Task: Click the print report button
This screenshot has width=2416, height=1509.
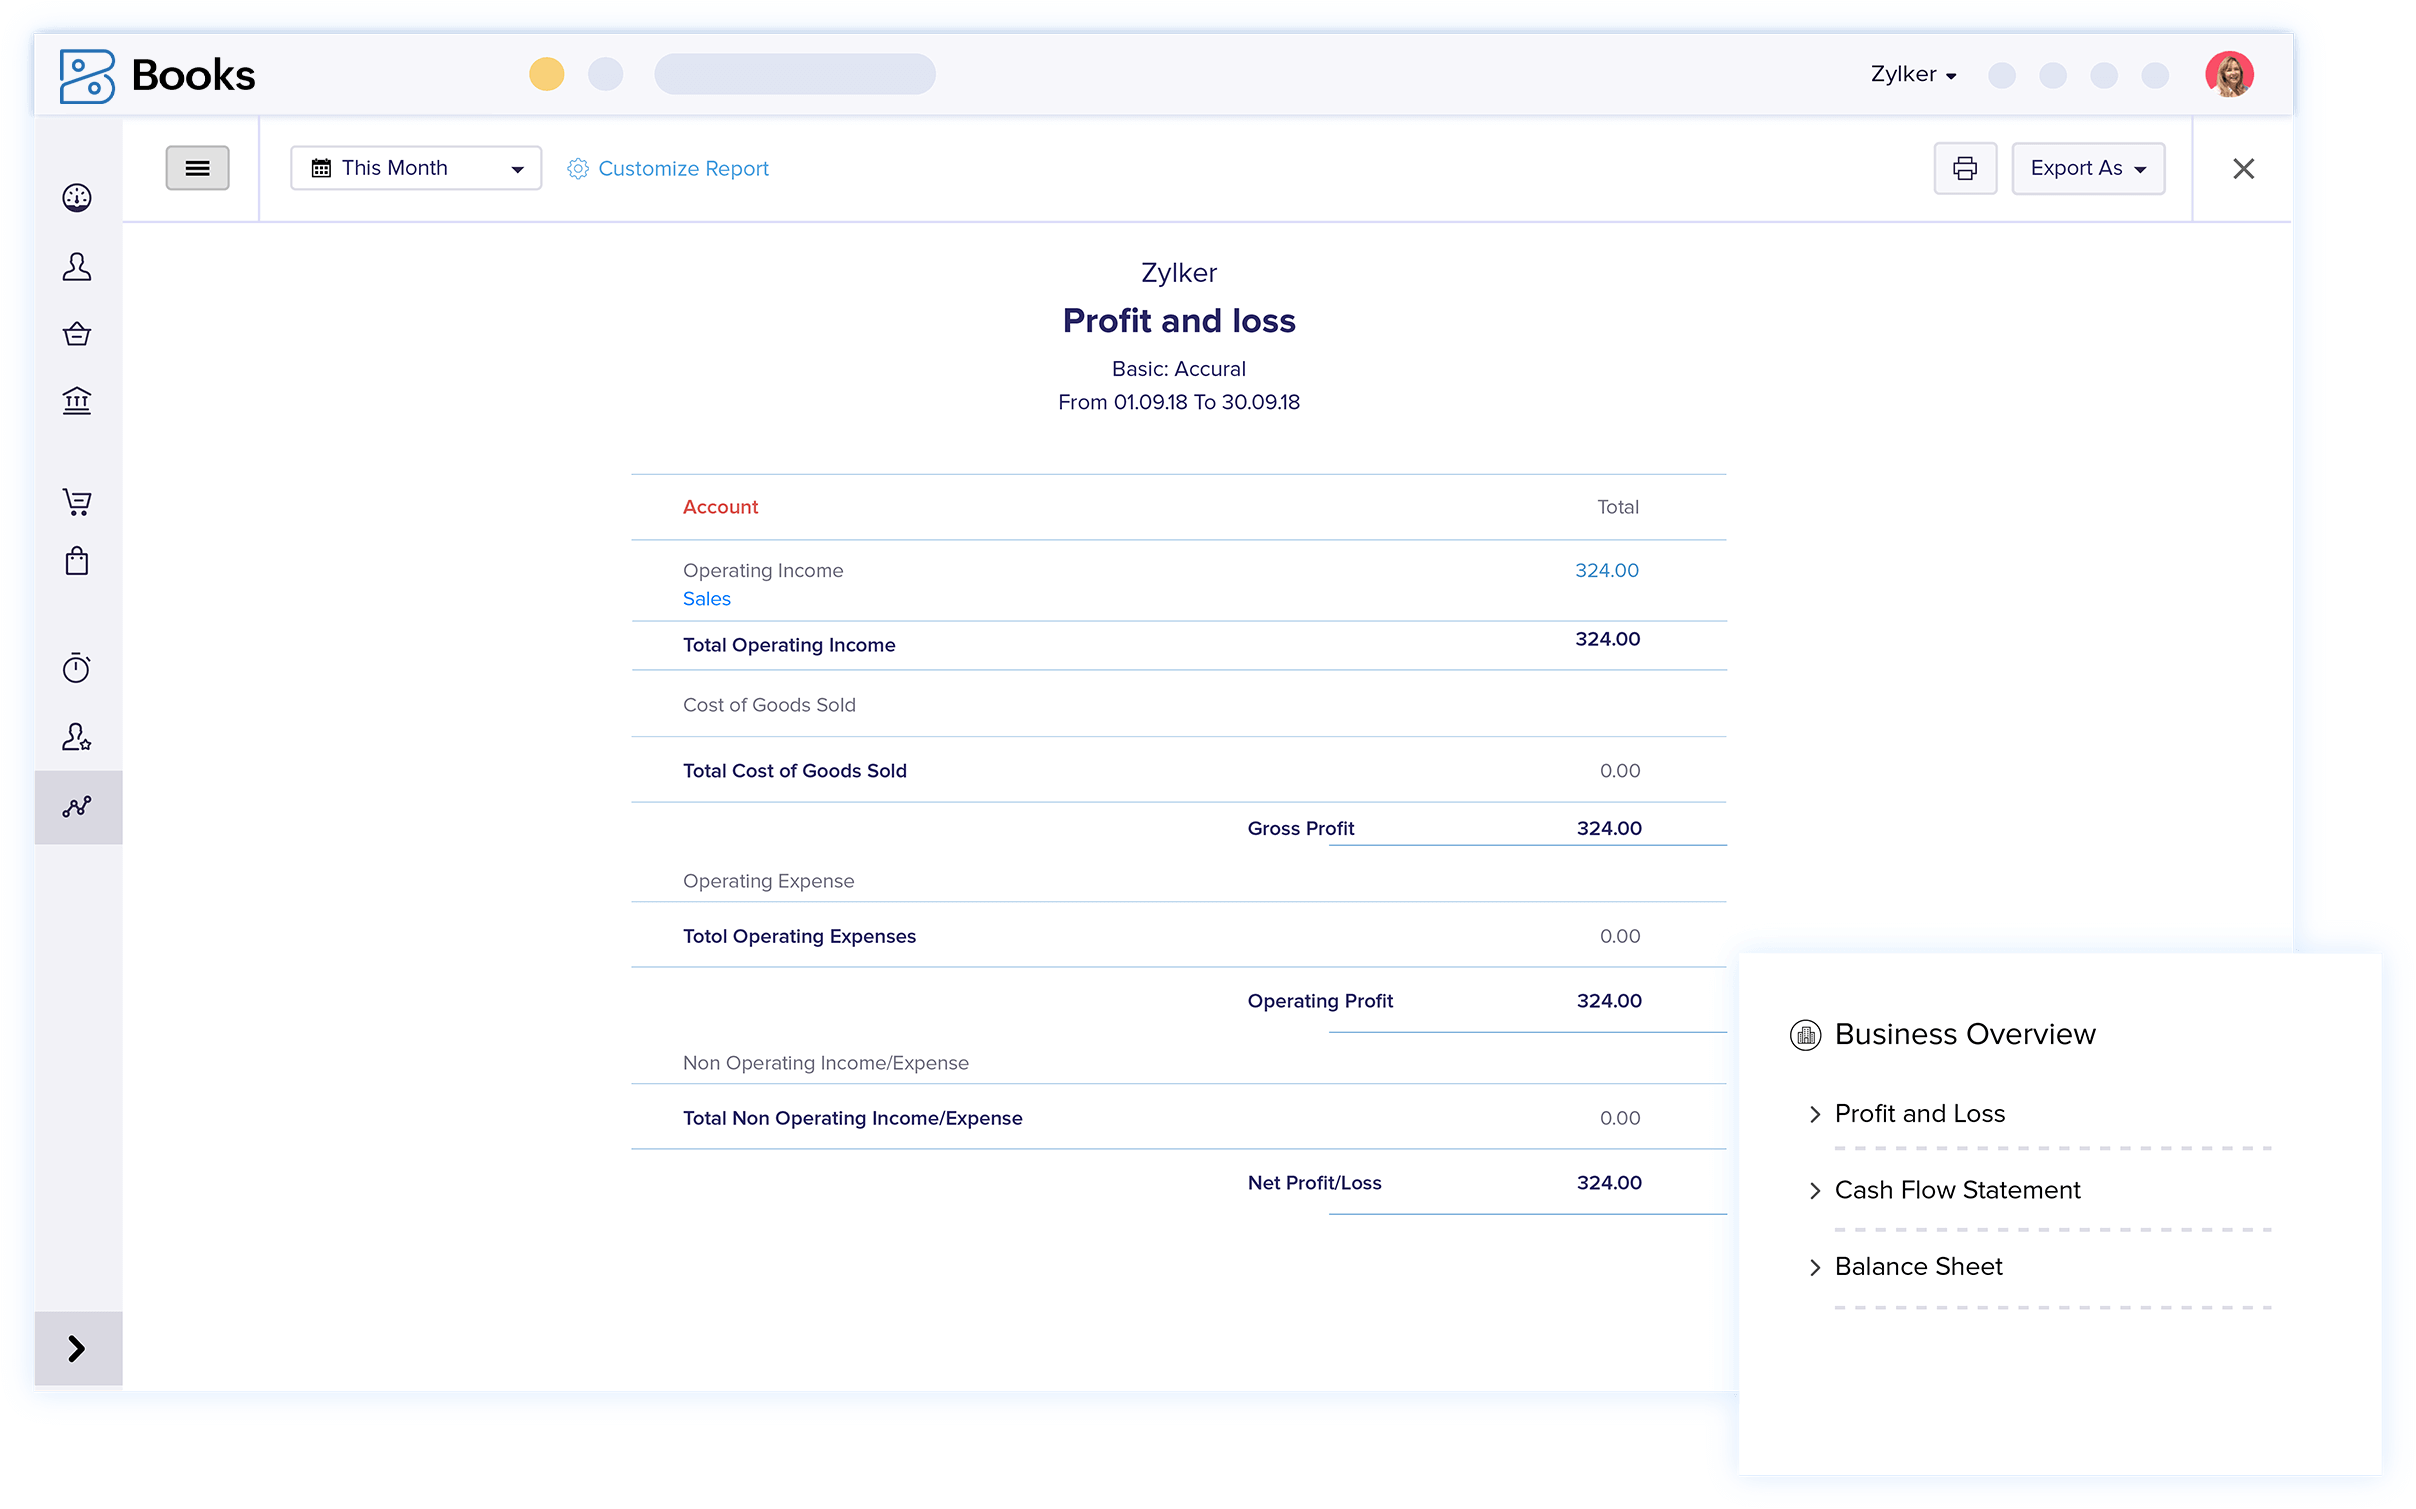Action: 1968,169
